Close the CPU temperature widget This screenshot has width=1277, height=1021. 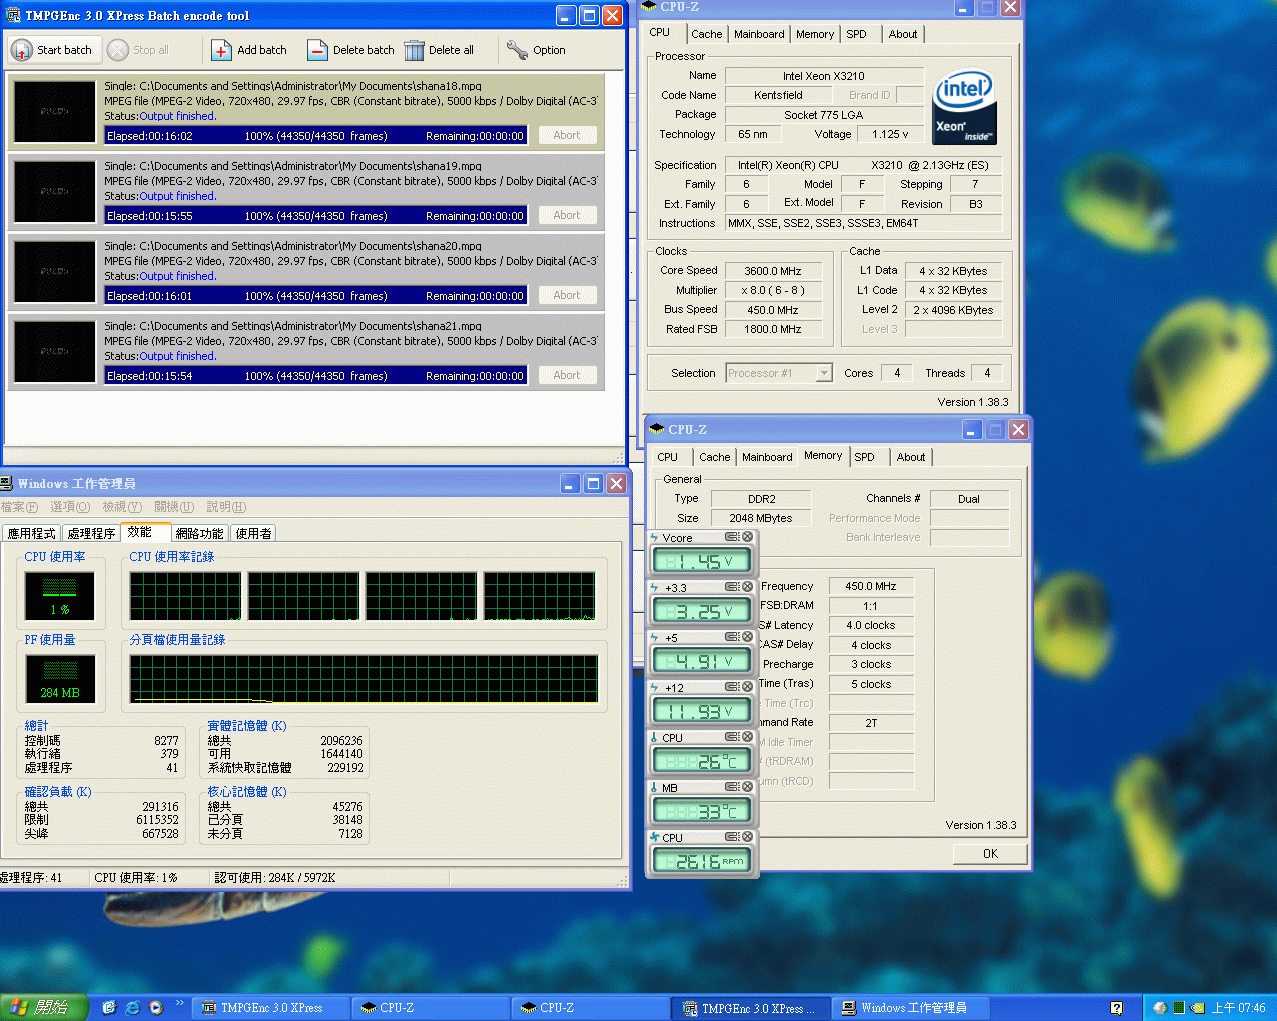coord(747,737)
